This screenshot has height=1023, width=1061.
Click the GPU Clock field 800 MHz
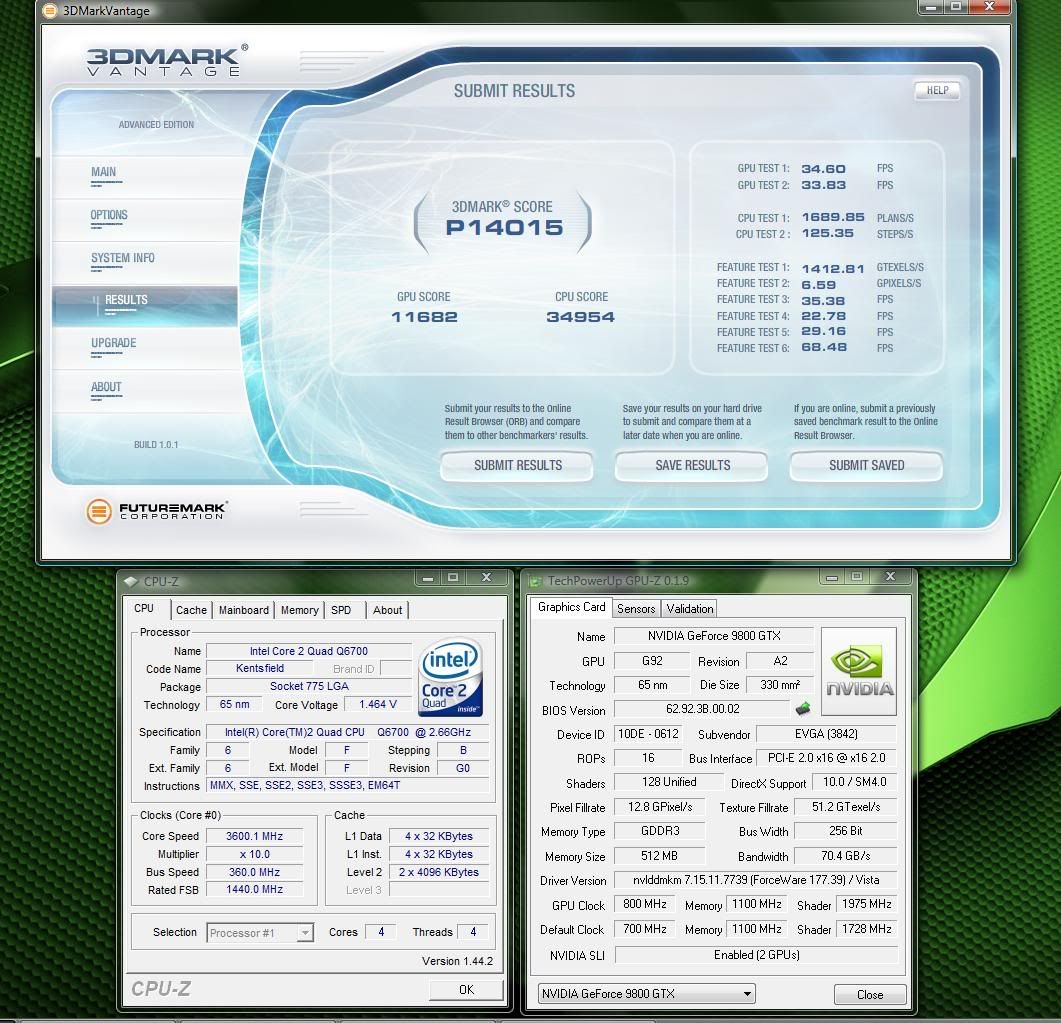[644, 905]
